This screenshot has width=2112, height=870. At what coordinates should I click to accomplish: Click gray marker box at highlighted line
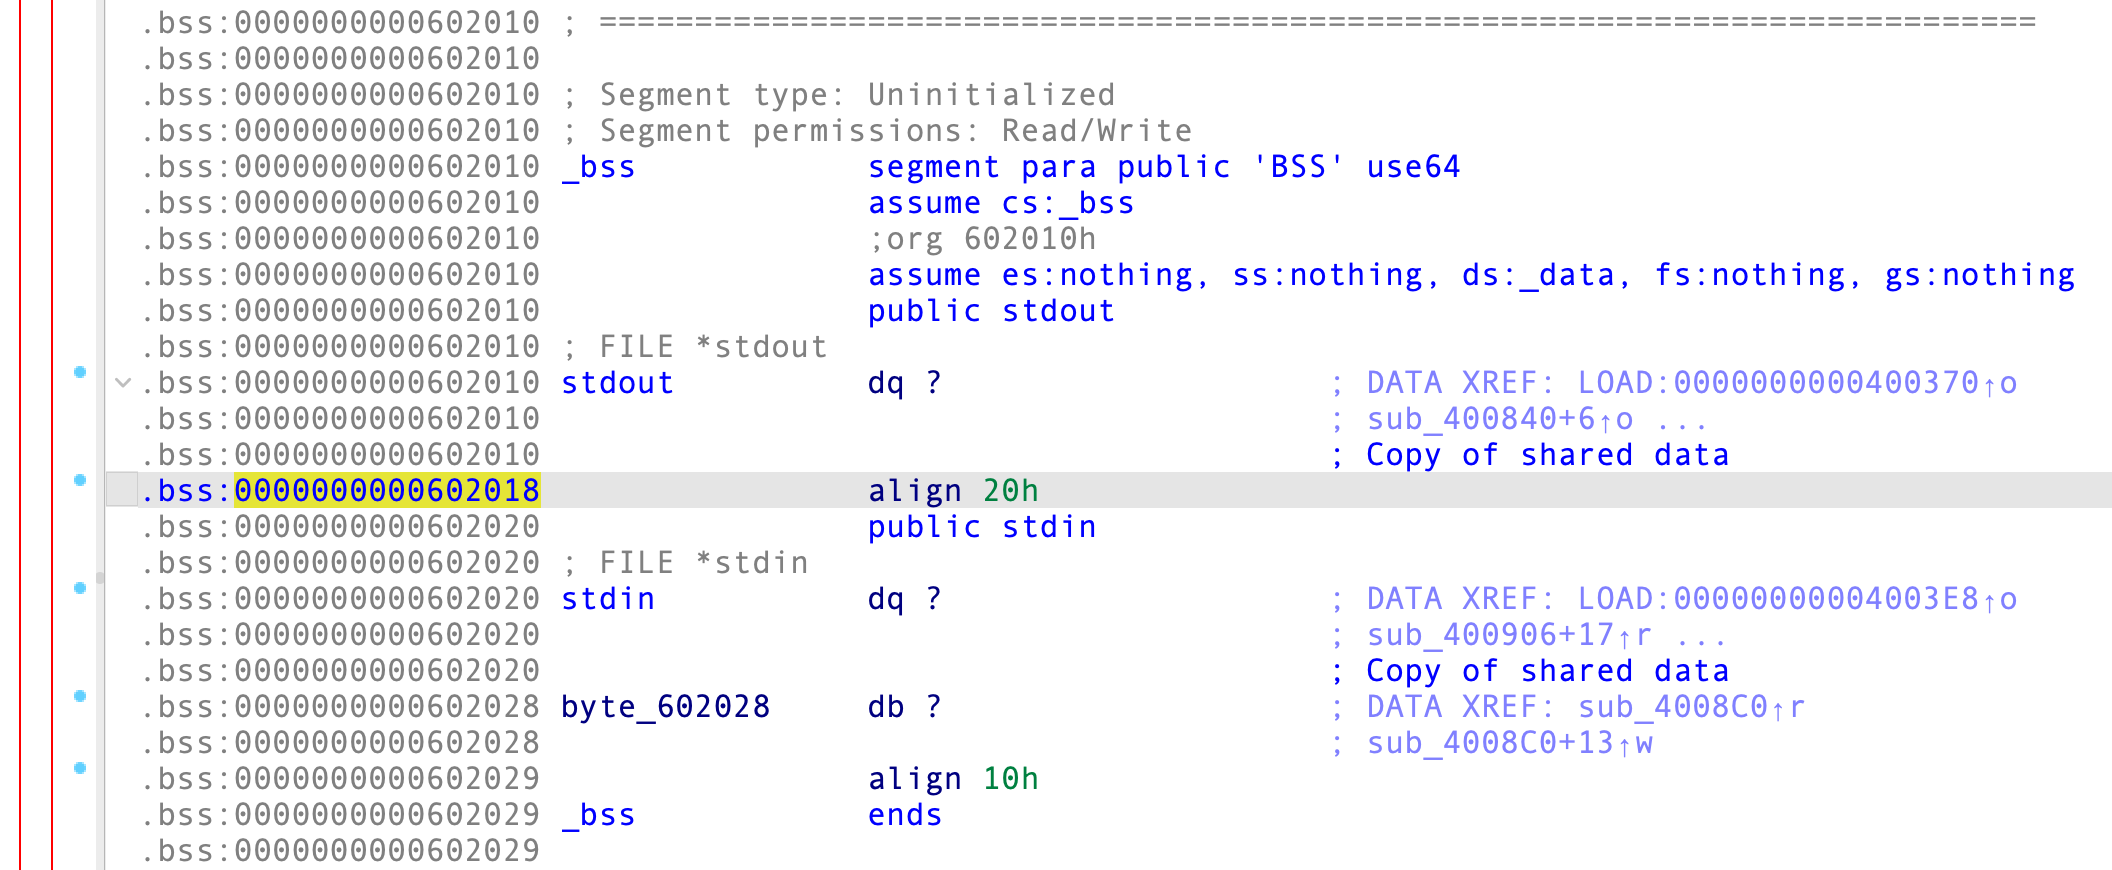point(122,489)
